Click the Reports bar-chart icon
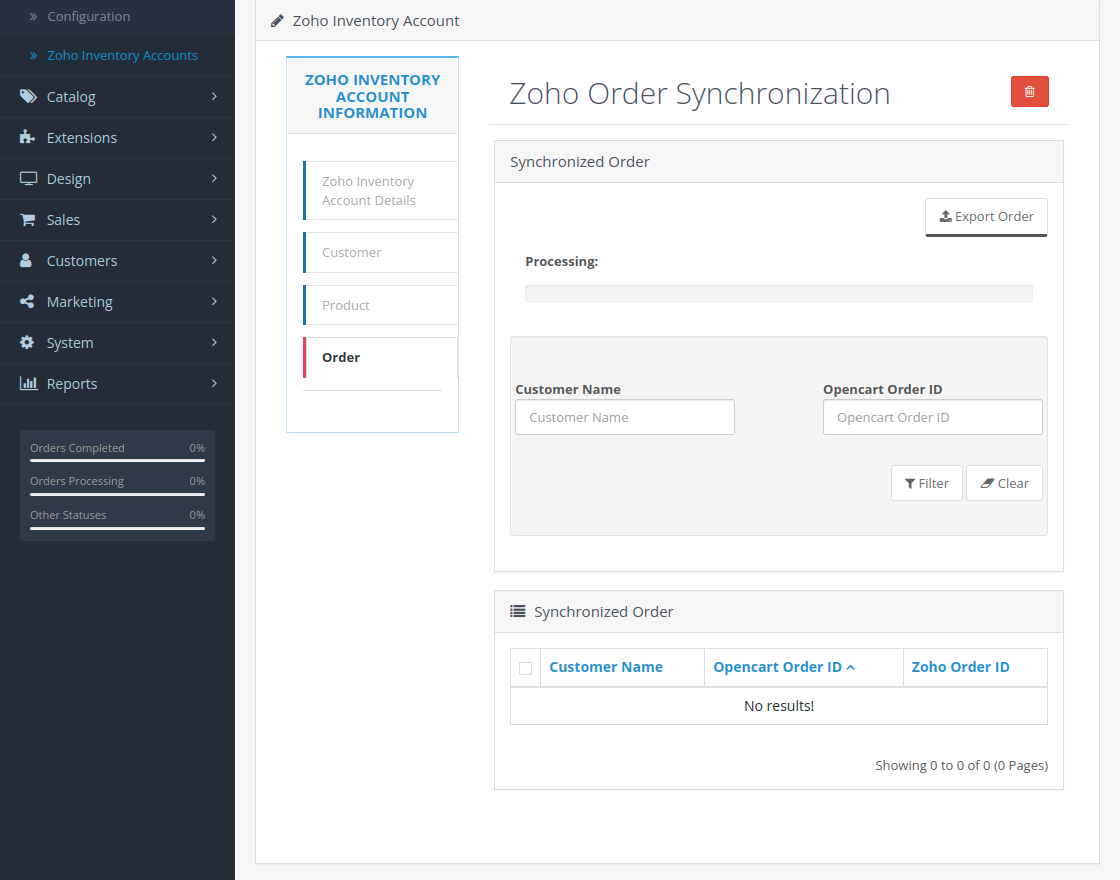Viewport: 1120px width, 880px height. (28, 384)
